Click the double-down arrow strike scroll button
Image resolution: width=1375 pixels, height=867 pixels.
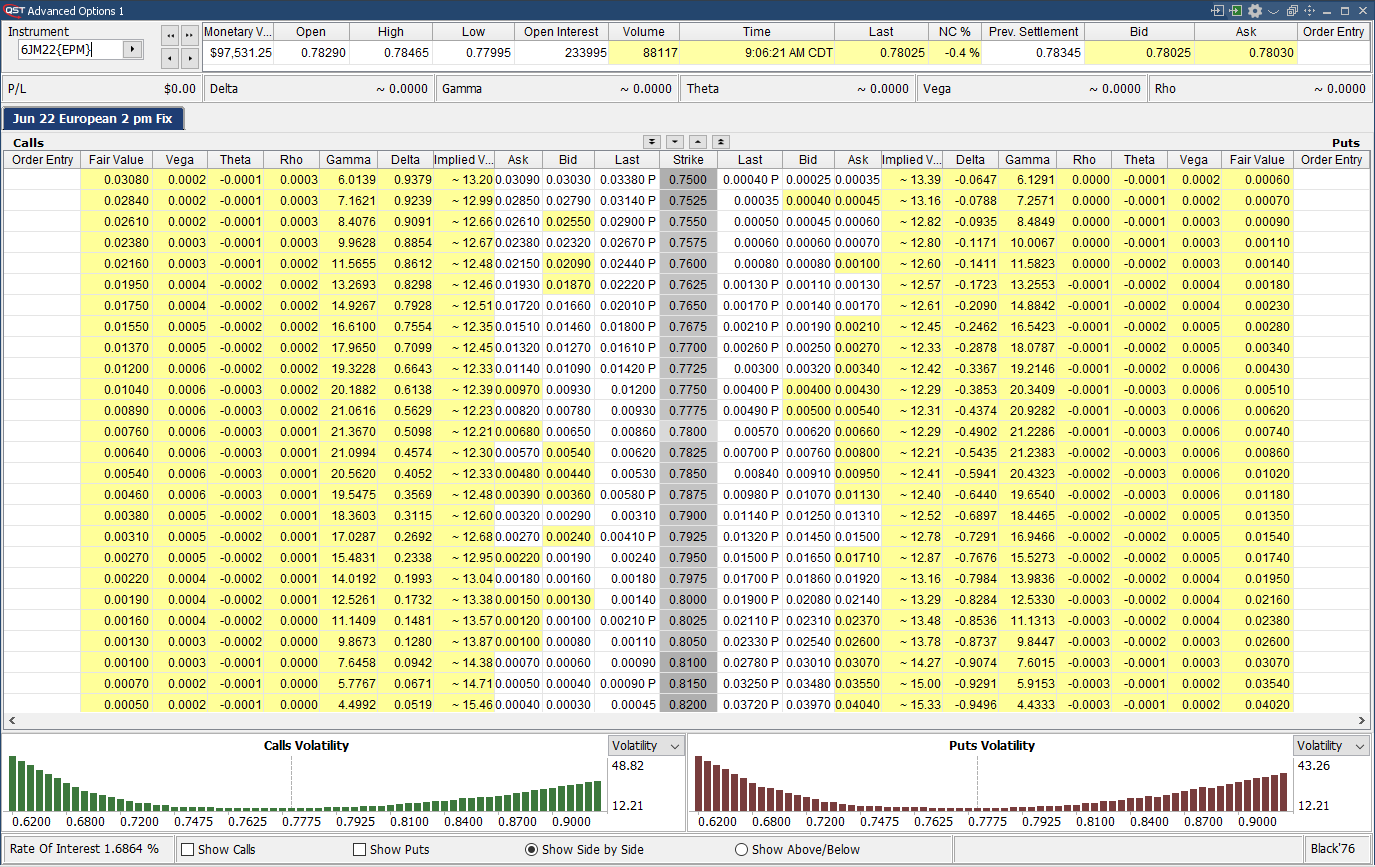coord(652,142)
